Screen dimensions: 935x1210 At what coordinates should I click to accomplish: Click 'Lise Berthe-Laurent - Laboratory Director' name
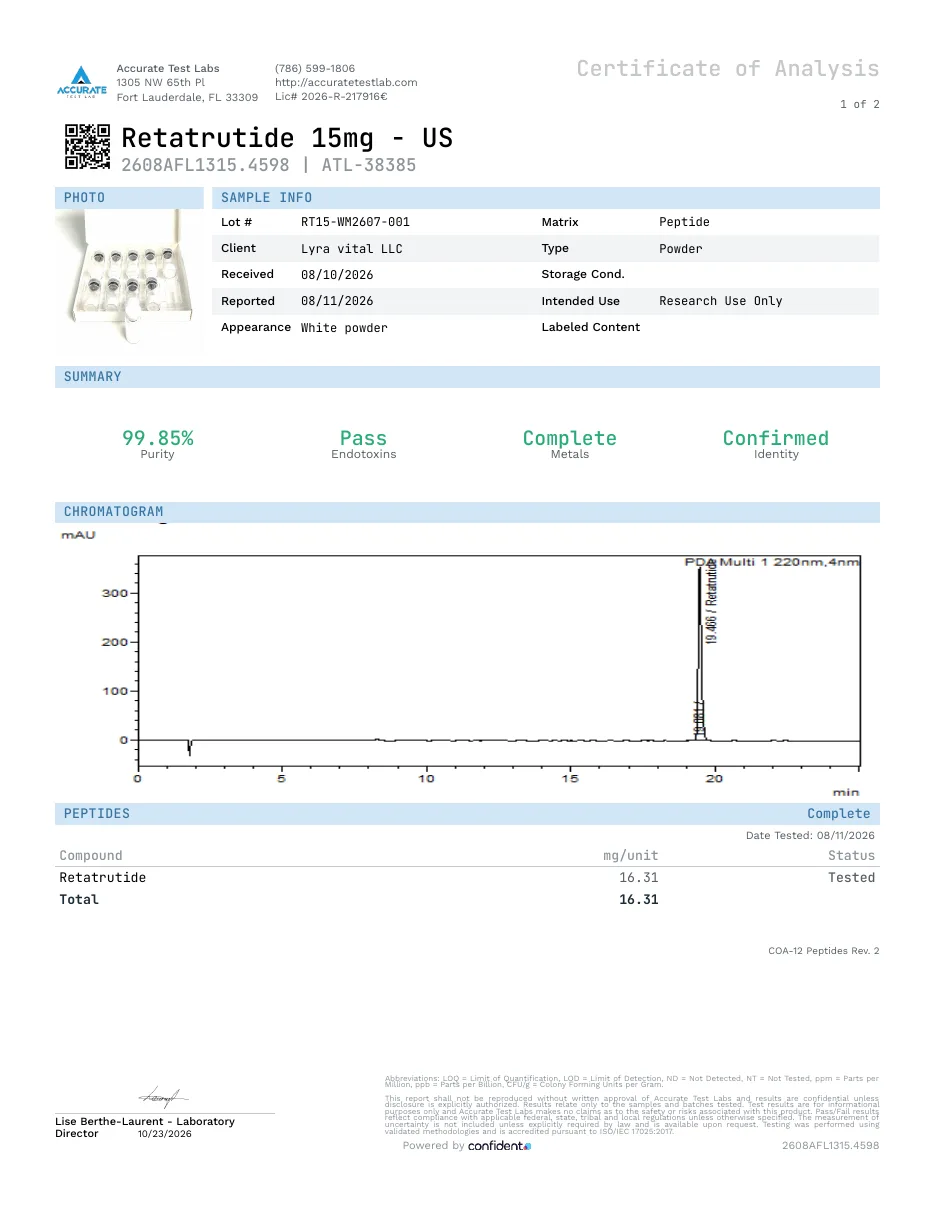(x=145, y=1127)
